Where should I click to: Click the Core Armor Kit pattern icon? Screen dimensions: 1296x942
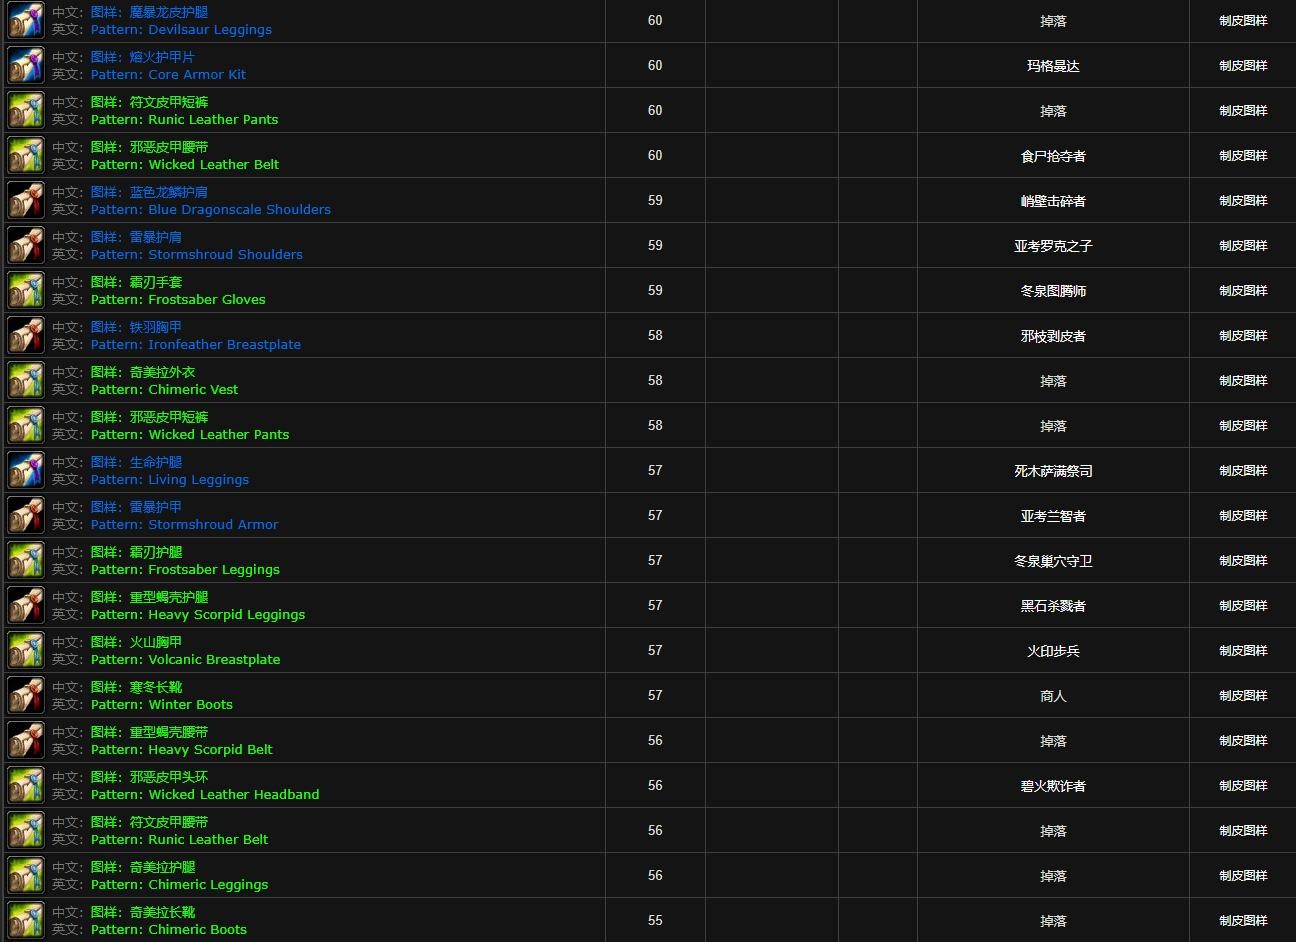pos(26,66)
